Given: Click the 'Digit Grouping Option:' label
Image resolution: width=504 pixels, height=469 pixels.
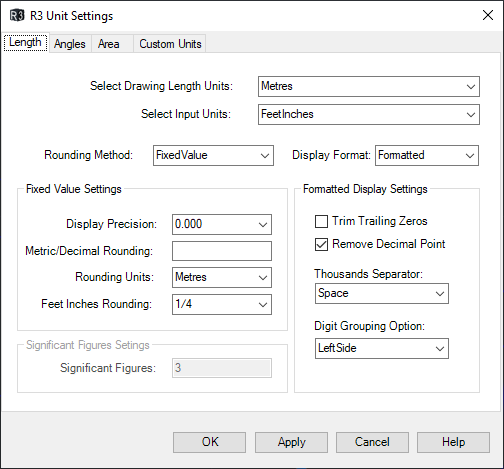Looking at the screenshot, I should click(x=369, y=326).
